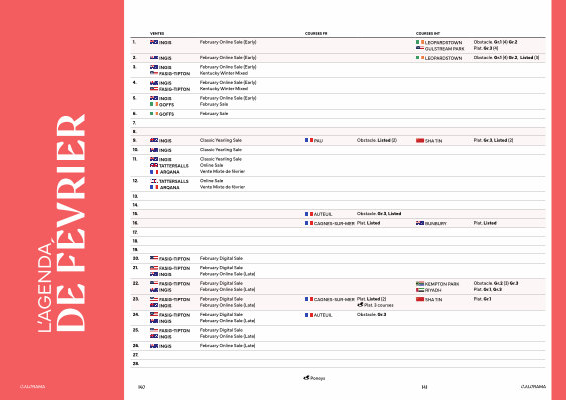The width and height of the screenshot is (566, 400).
Task: Click Obstacle Gr.3, Listed in row 15
Action: click(379, 214)
